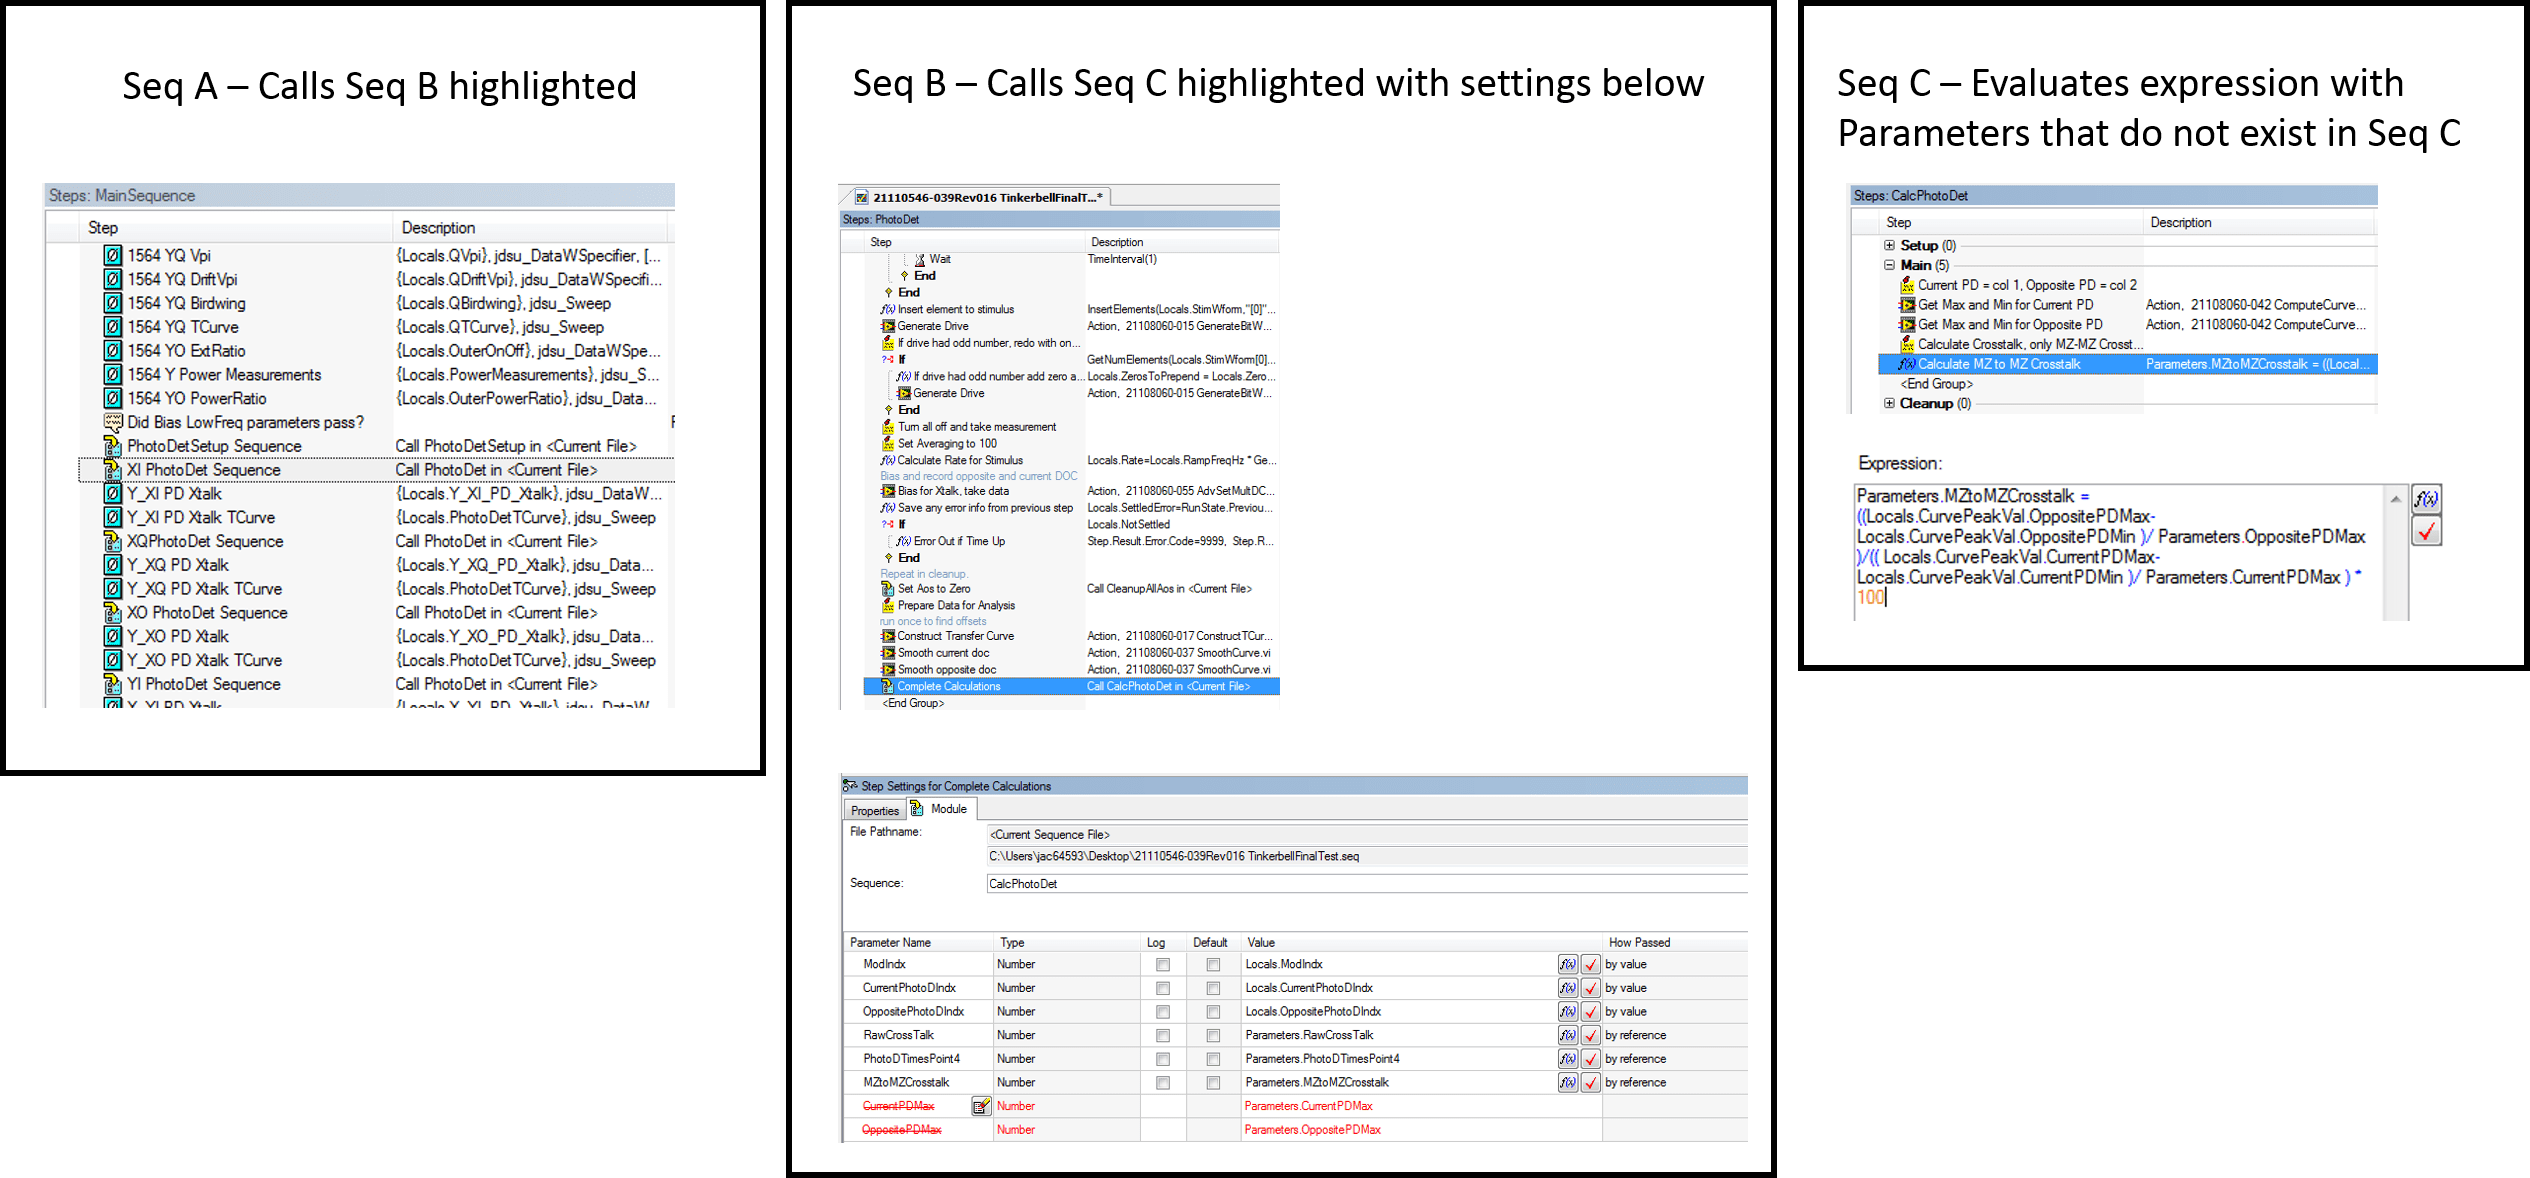The height and width of the screenshot is (1178, 2530).
Task: Check expression syntax for RawCrossTalk parameter
Action: (1590, 1035)
